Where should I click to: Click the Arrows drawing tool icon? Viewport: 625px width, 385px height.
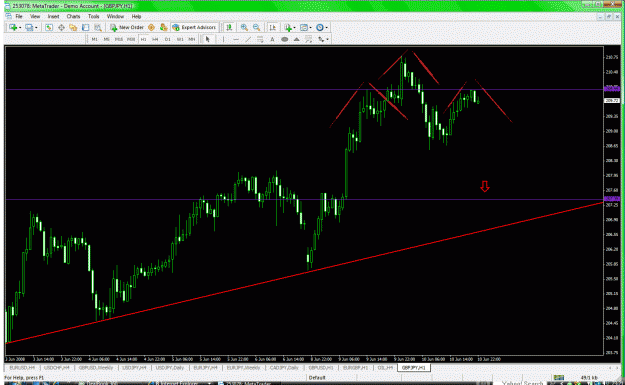[321, 39]
